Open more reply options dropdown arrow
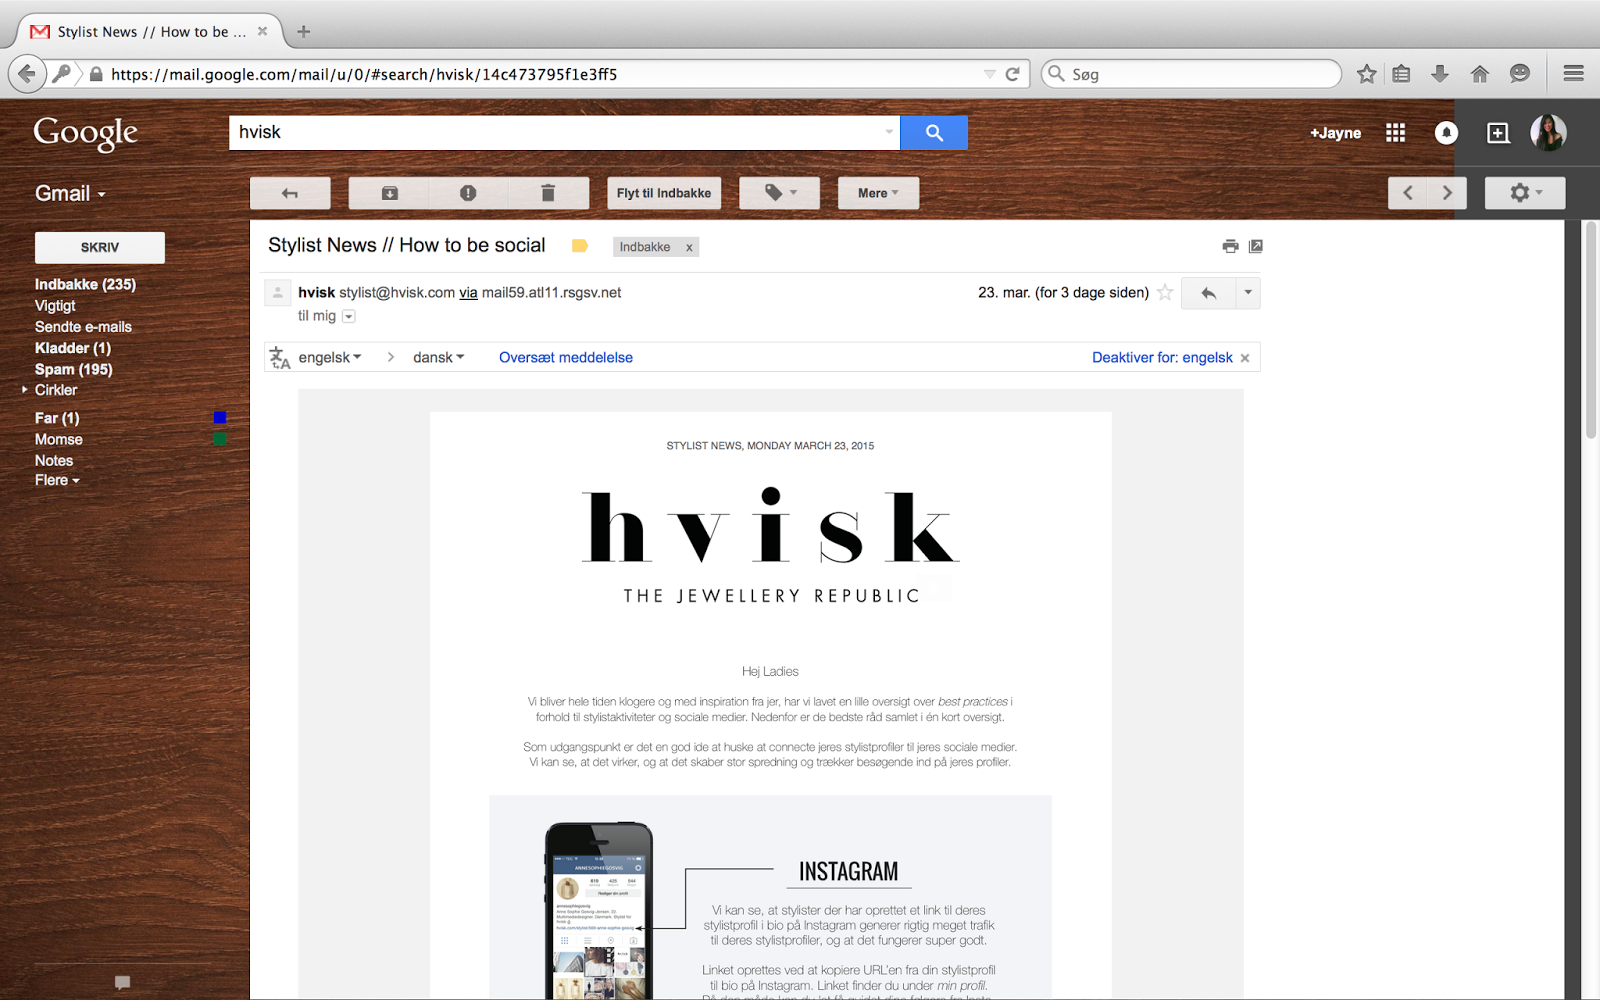This screenshot has width=1600, height=1000. [1248, 293]
